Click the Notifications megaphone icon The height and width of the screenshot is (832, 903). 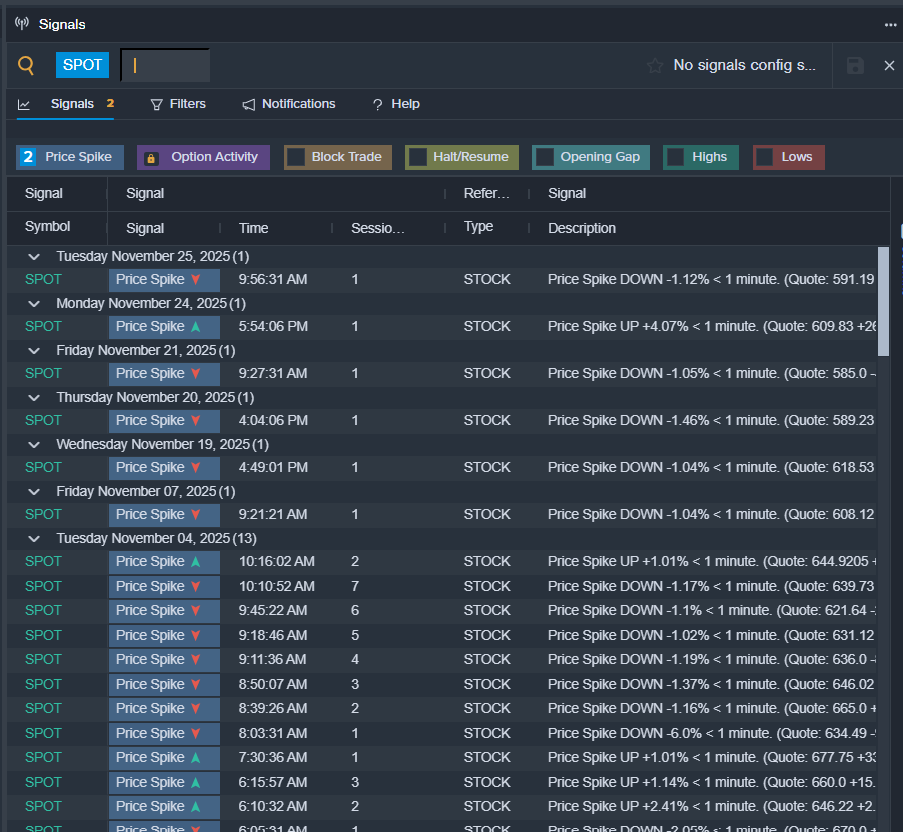[x=249, y=104]
